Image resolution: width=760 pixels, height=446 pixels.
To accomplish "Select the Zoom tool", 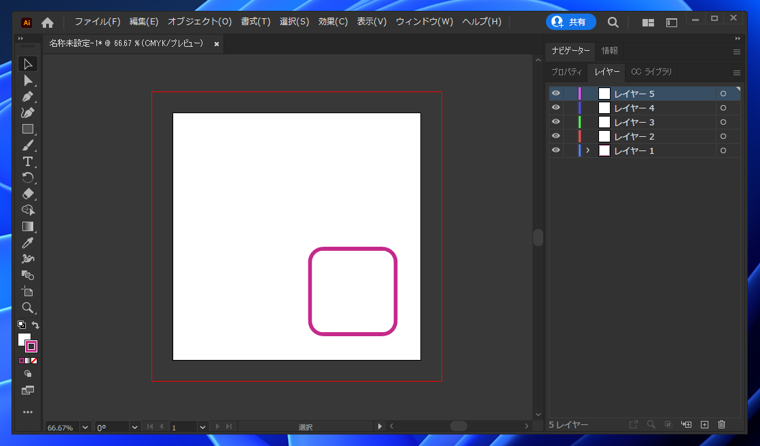I will click(x=28, y=308).
